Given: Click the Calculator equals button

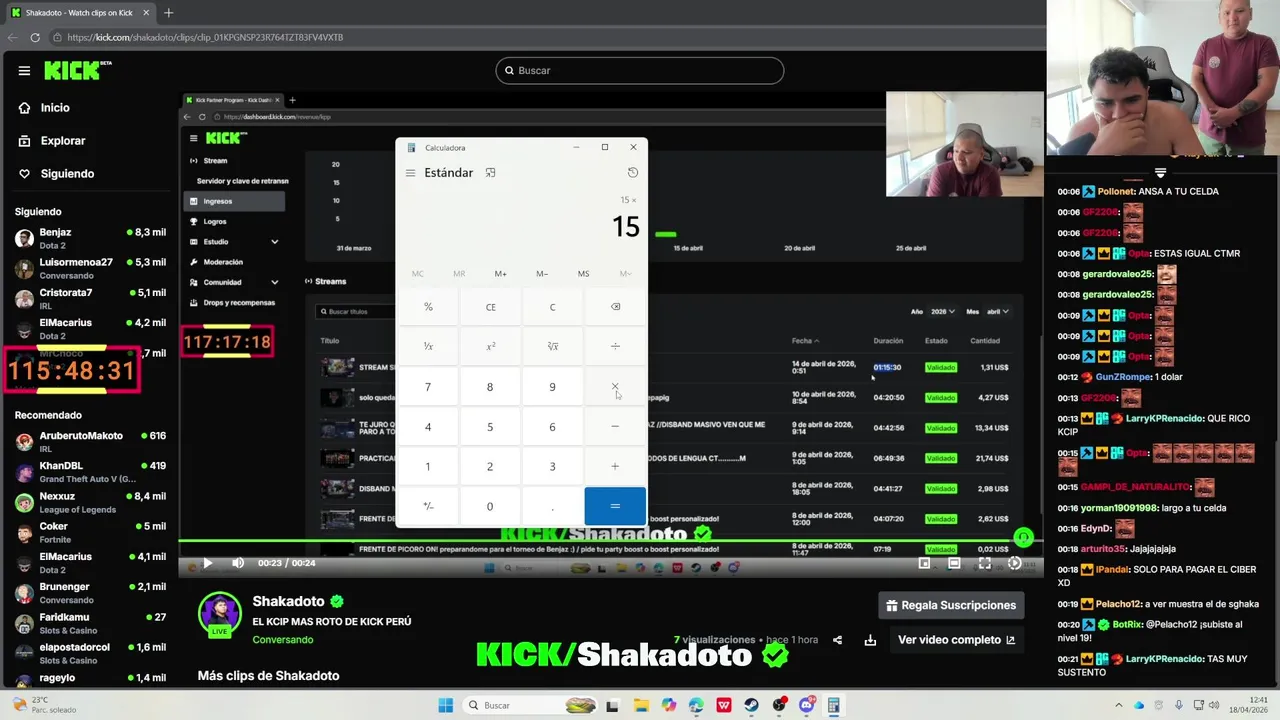Looking at the screenshot, I should pos(615,506).
